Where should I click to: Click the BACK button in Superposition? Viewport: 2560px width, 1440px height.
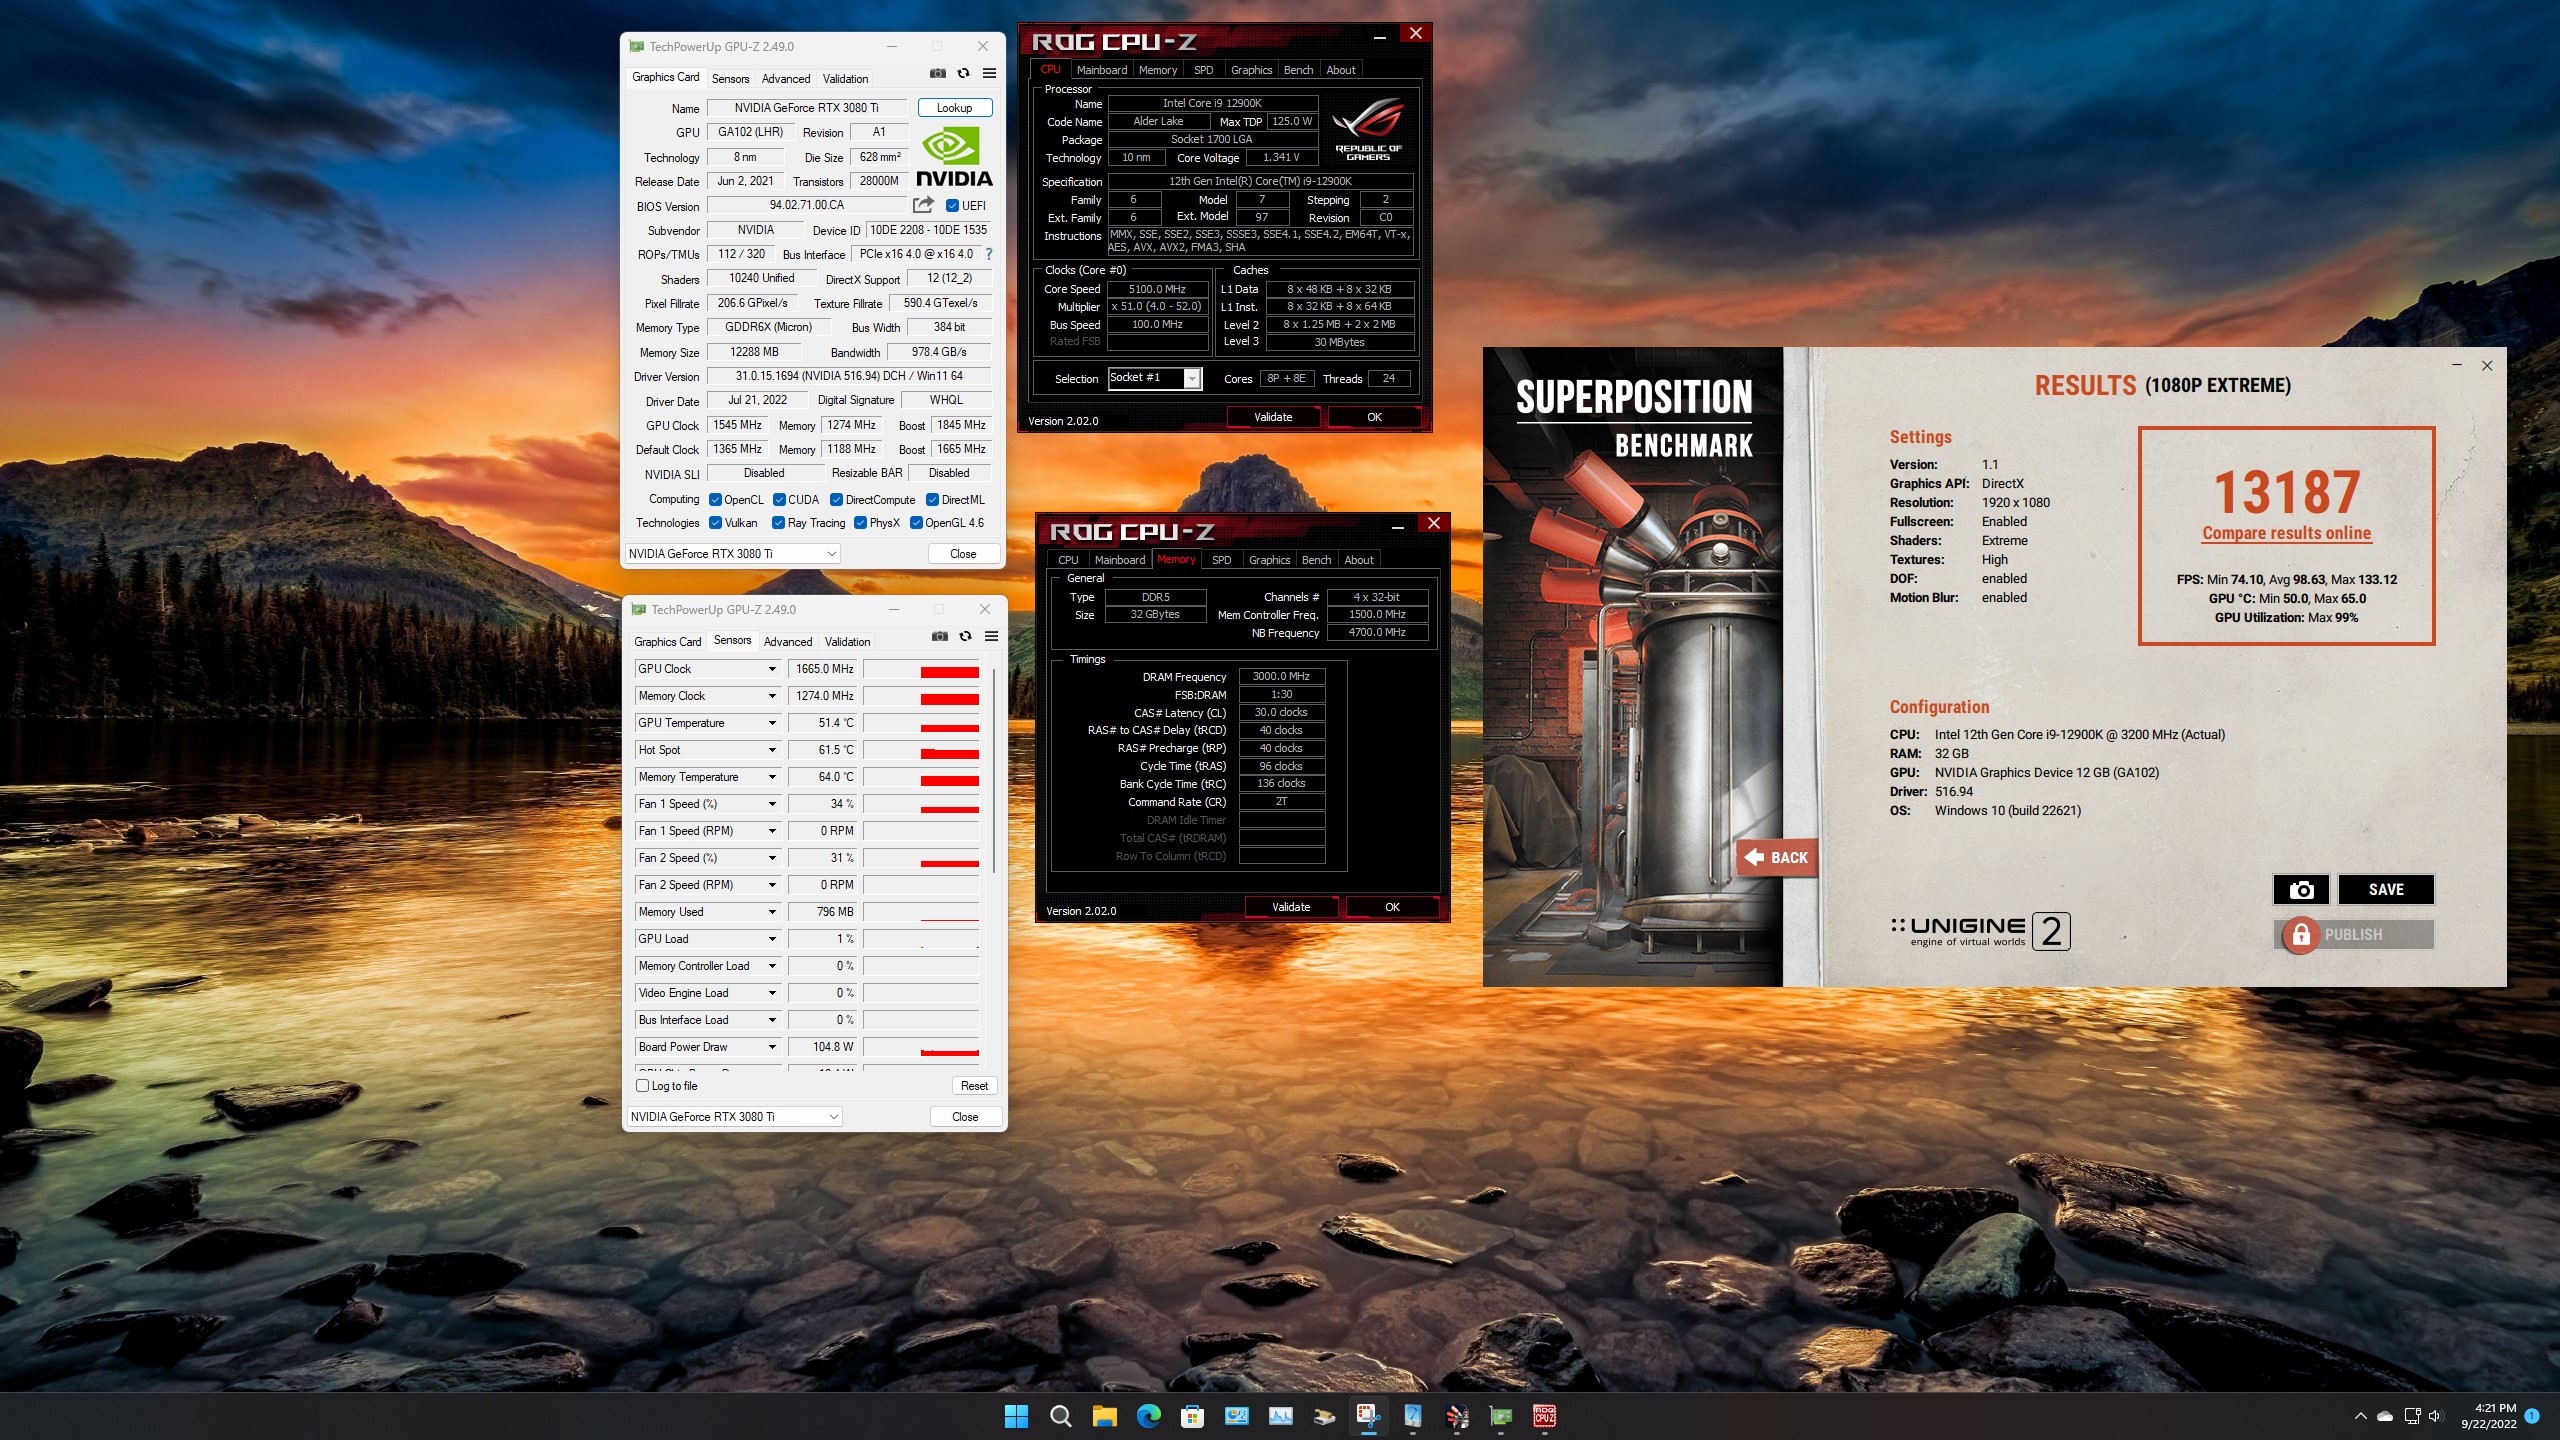(x=1778, y=857)
